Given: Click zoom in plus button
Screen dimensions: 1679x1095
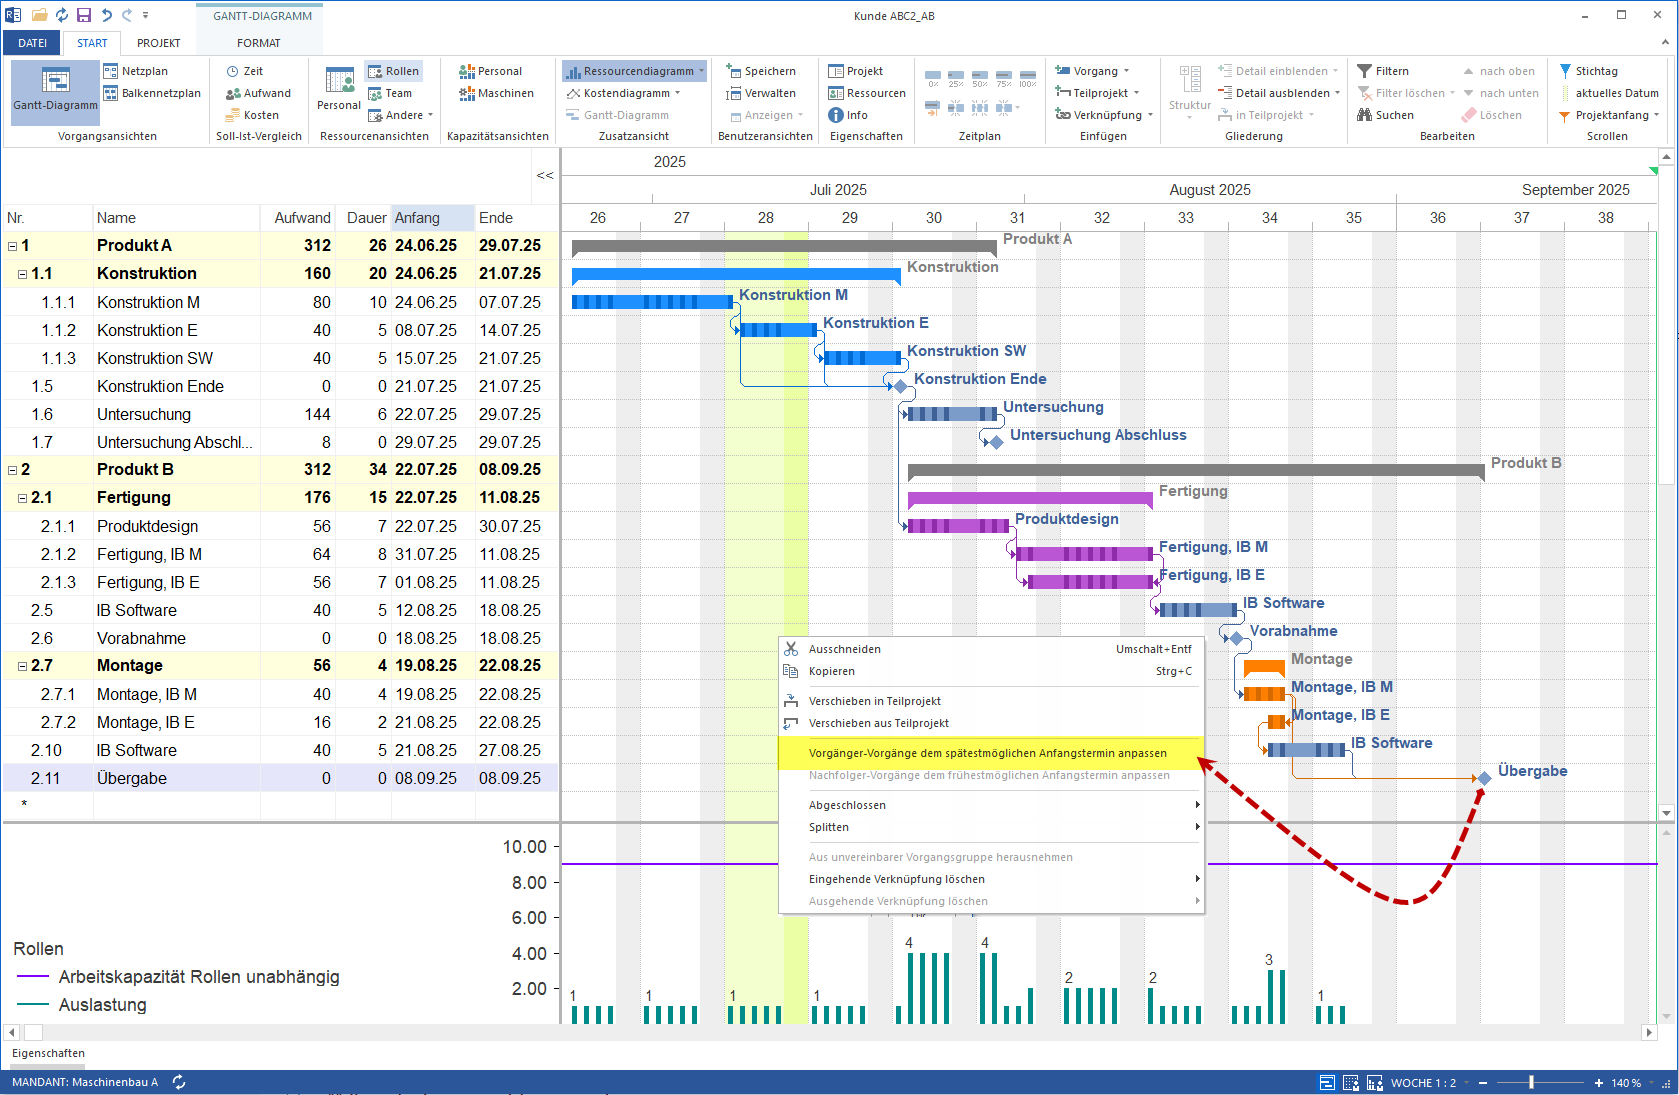Looking at the screenshot, I should (x=1599, y=1082).
